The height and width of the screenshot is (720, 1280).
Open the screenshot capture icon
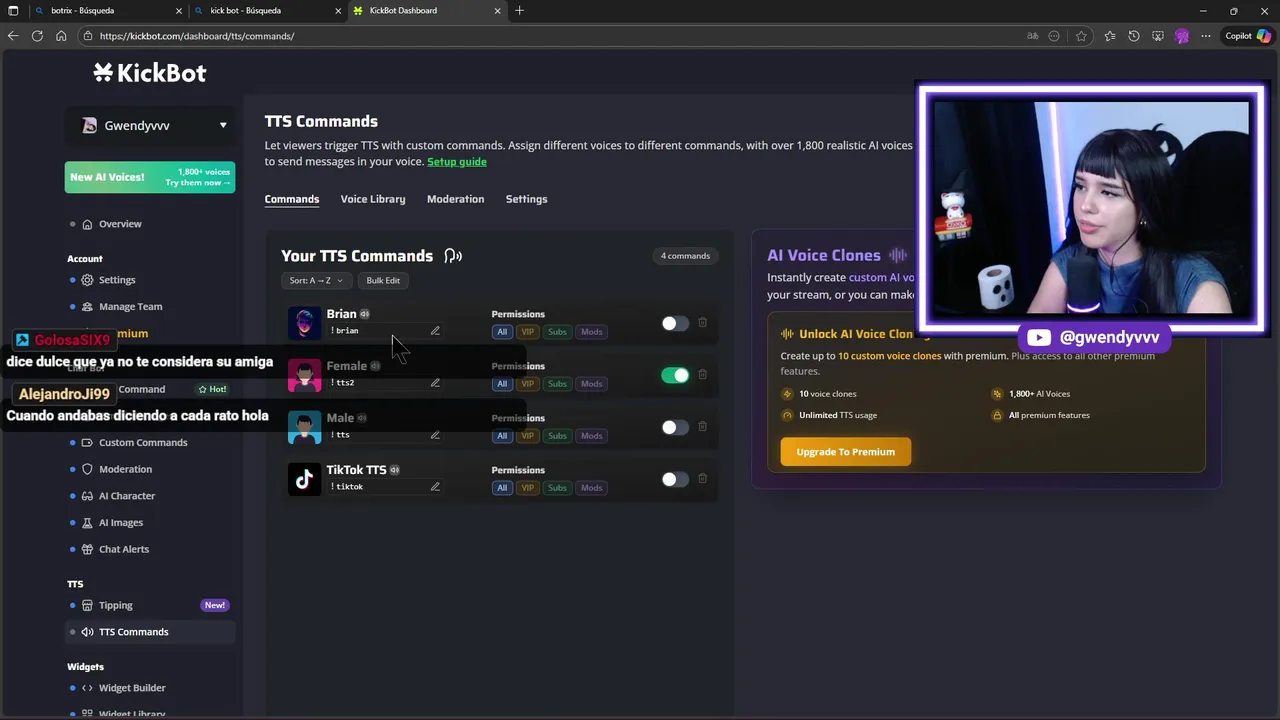pyautogui.click(x=1158, y=36)
